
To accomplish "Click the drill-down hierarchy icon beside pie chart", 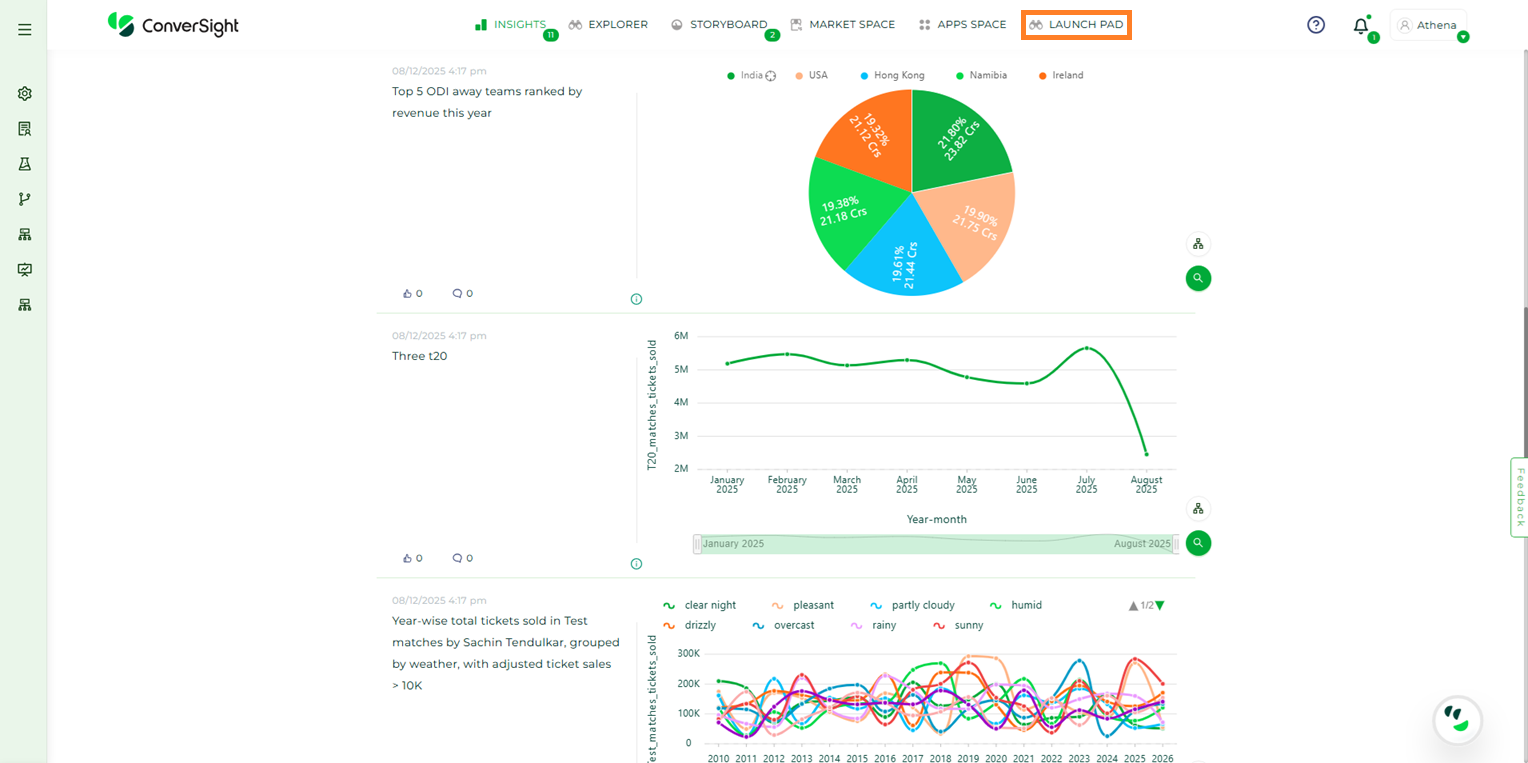I will point(1198,244).
